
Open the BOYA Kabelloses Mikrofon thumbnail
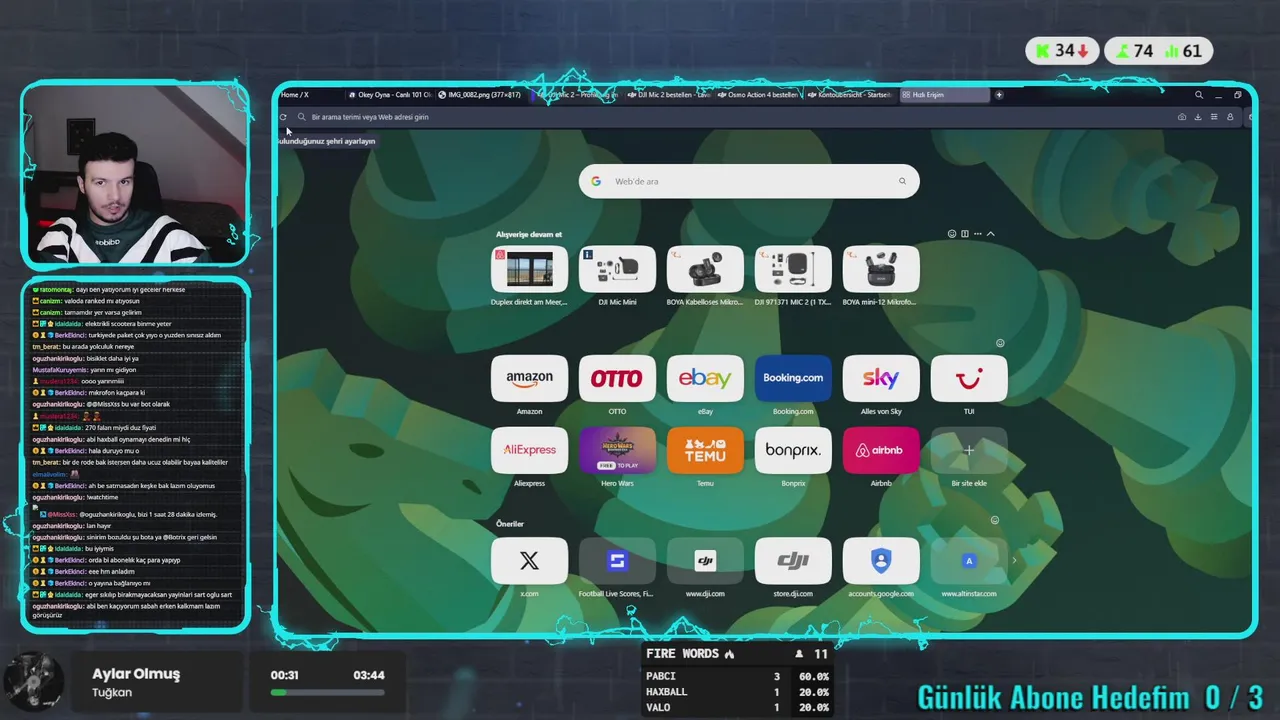click(705, 269)
